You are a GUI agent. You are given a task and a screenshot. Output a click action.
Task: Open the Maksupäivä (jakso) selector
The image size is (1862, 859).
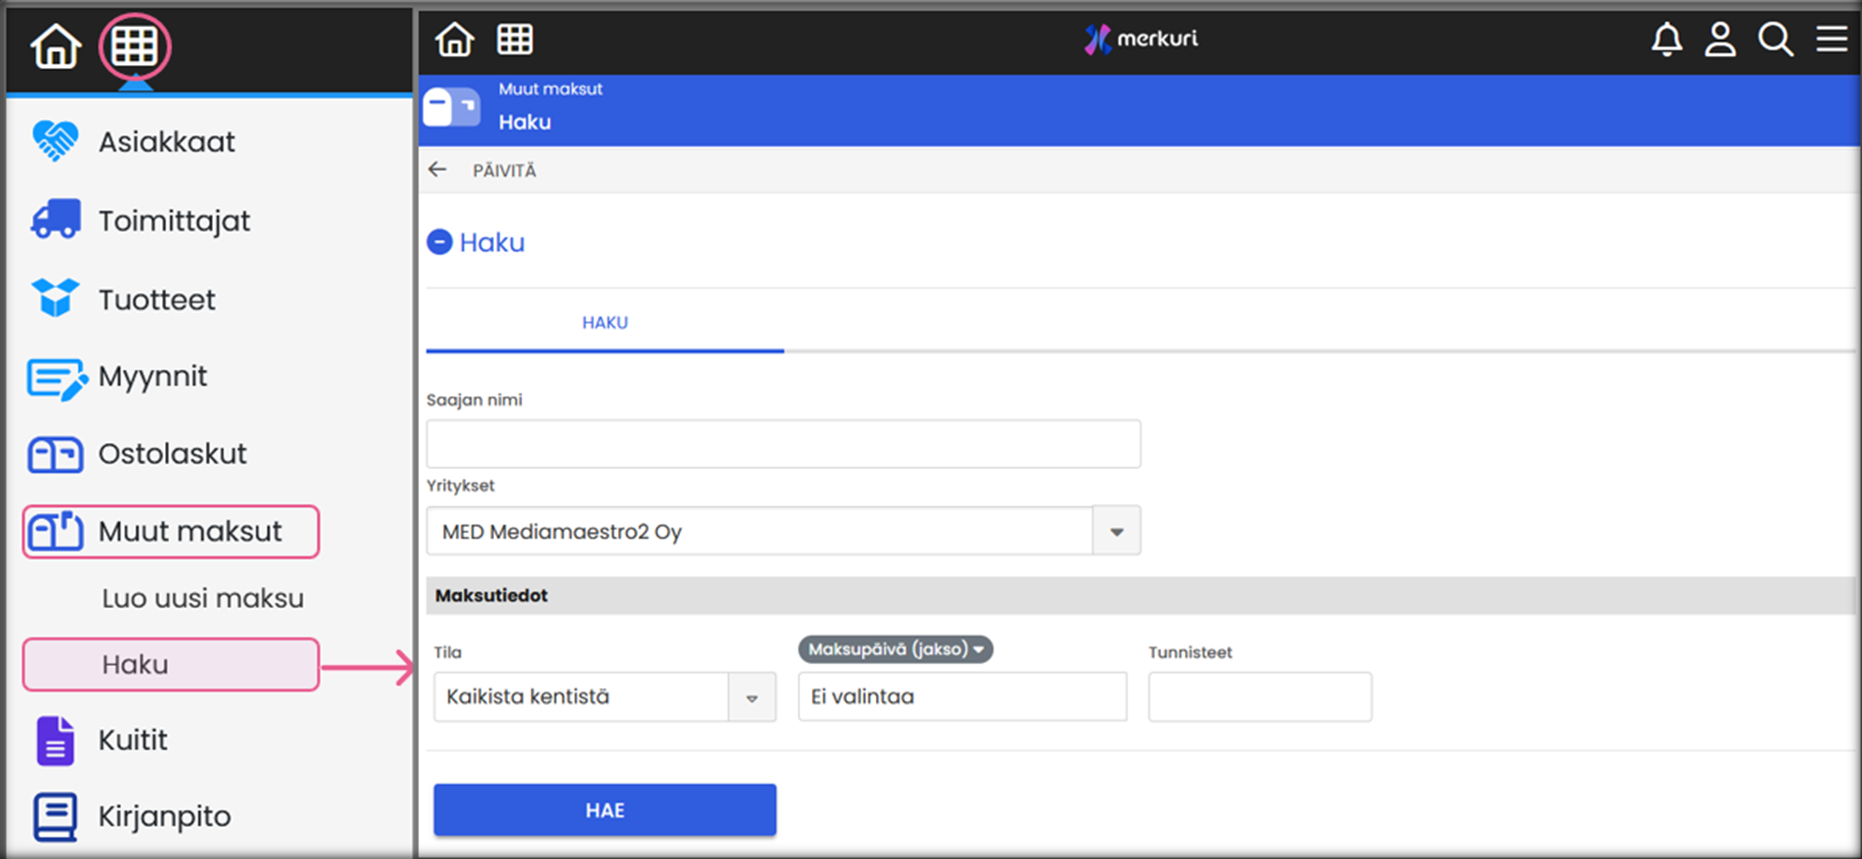[895, 650]
